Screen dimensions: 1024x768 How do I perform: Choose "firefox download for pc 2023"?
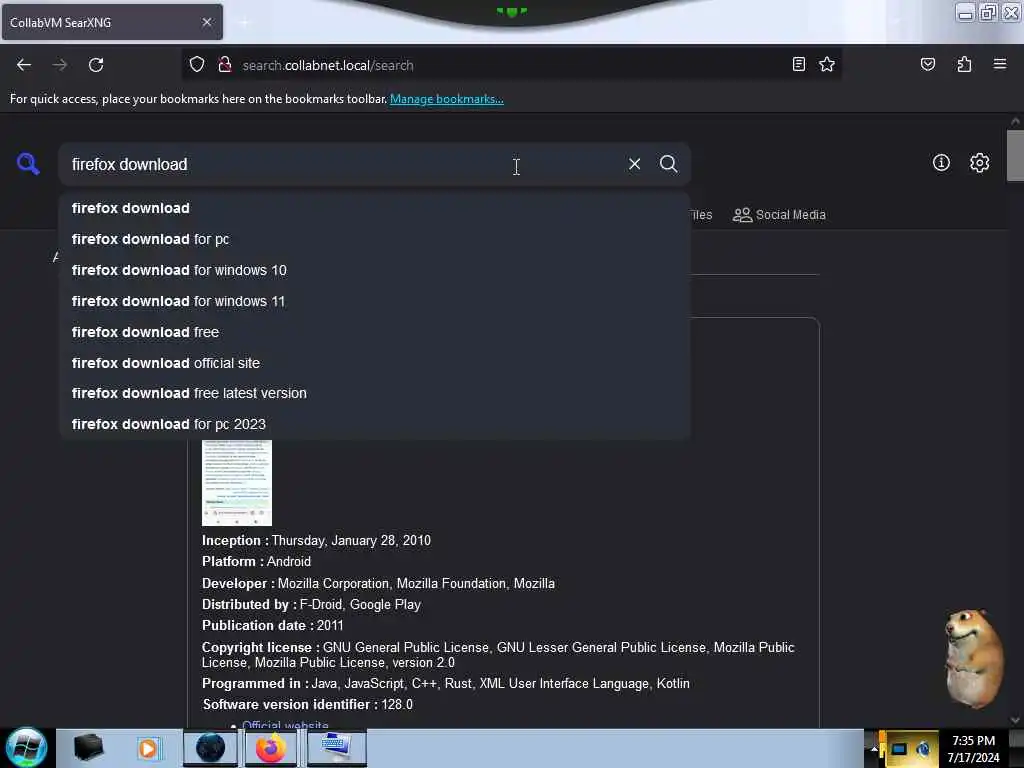tap(375, 424)
